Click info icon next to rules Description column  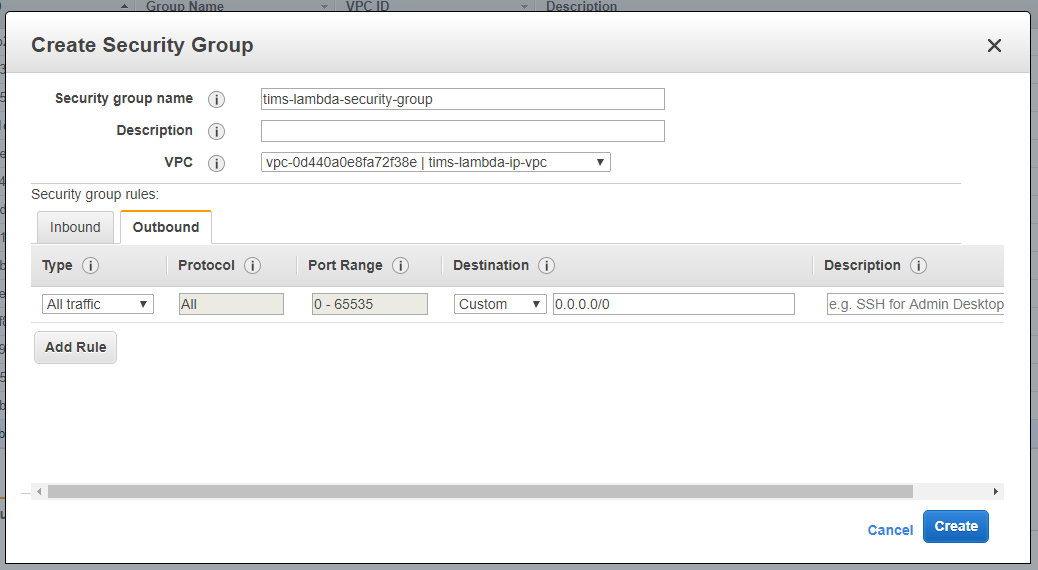coord(918,265)
